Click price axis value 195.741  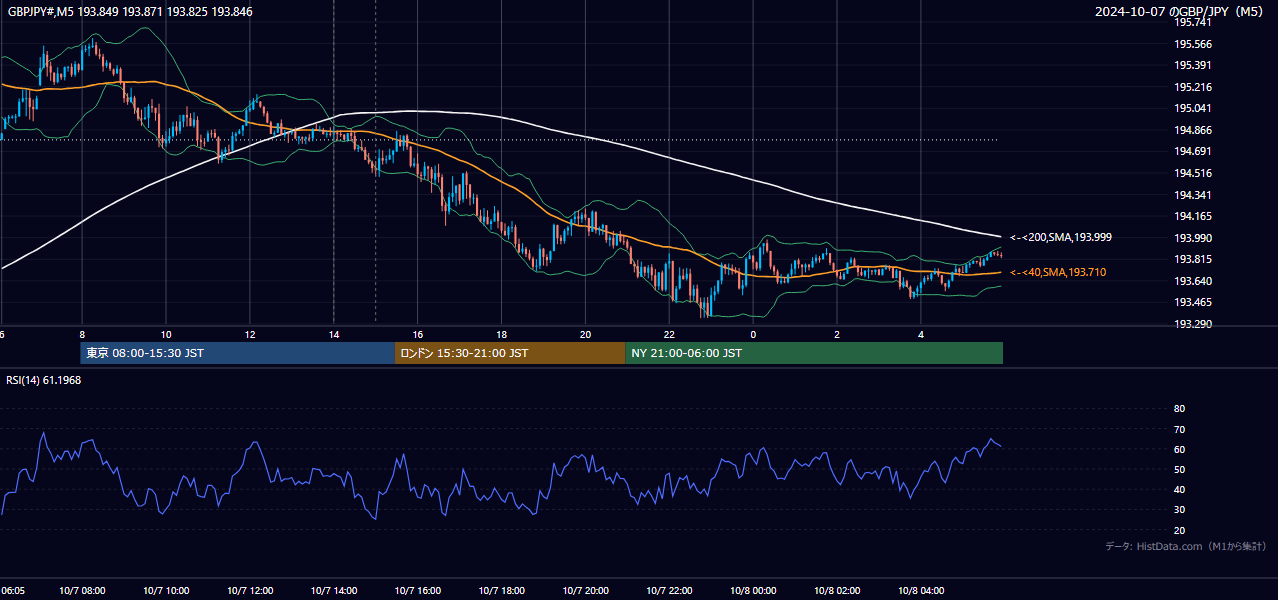coord(1192,22)
